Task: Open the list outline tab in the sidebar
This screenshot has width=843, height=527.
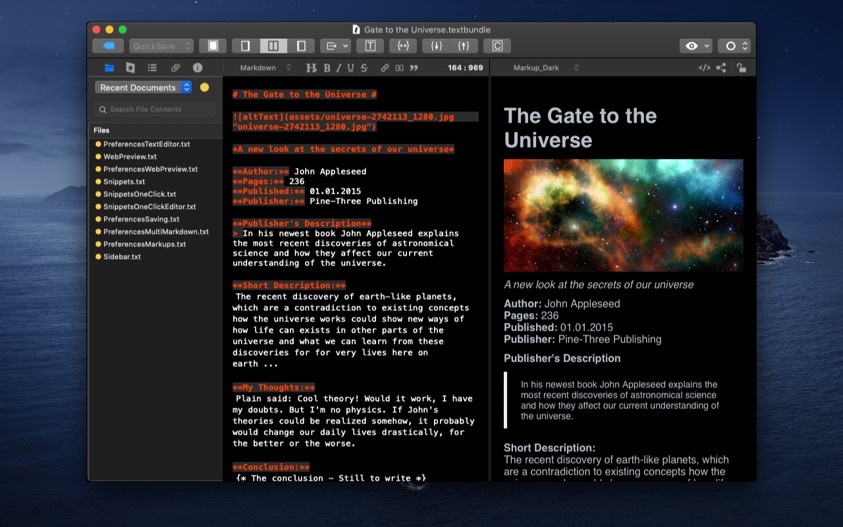Action: [x=152, y=68]
